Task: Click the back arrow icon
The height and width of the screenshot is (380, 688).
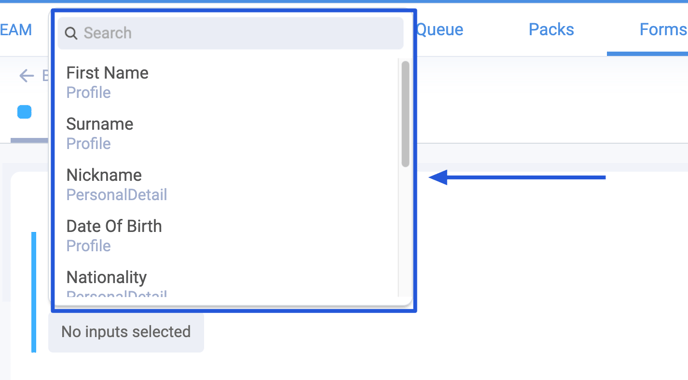Action: [26, 76]
